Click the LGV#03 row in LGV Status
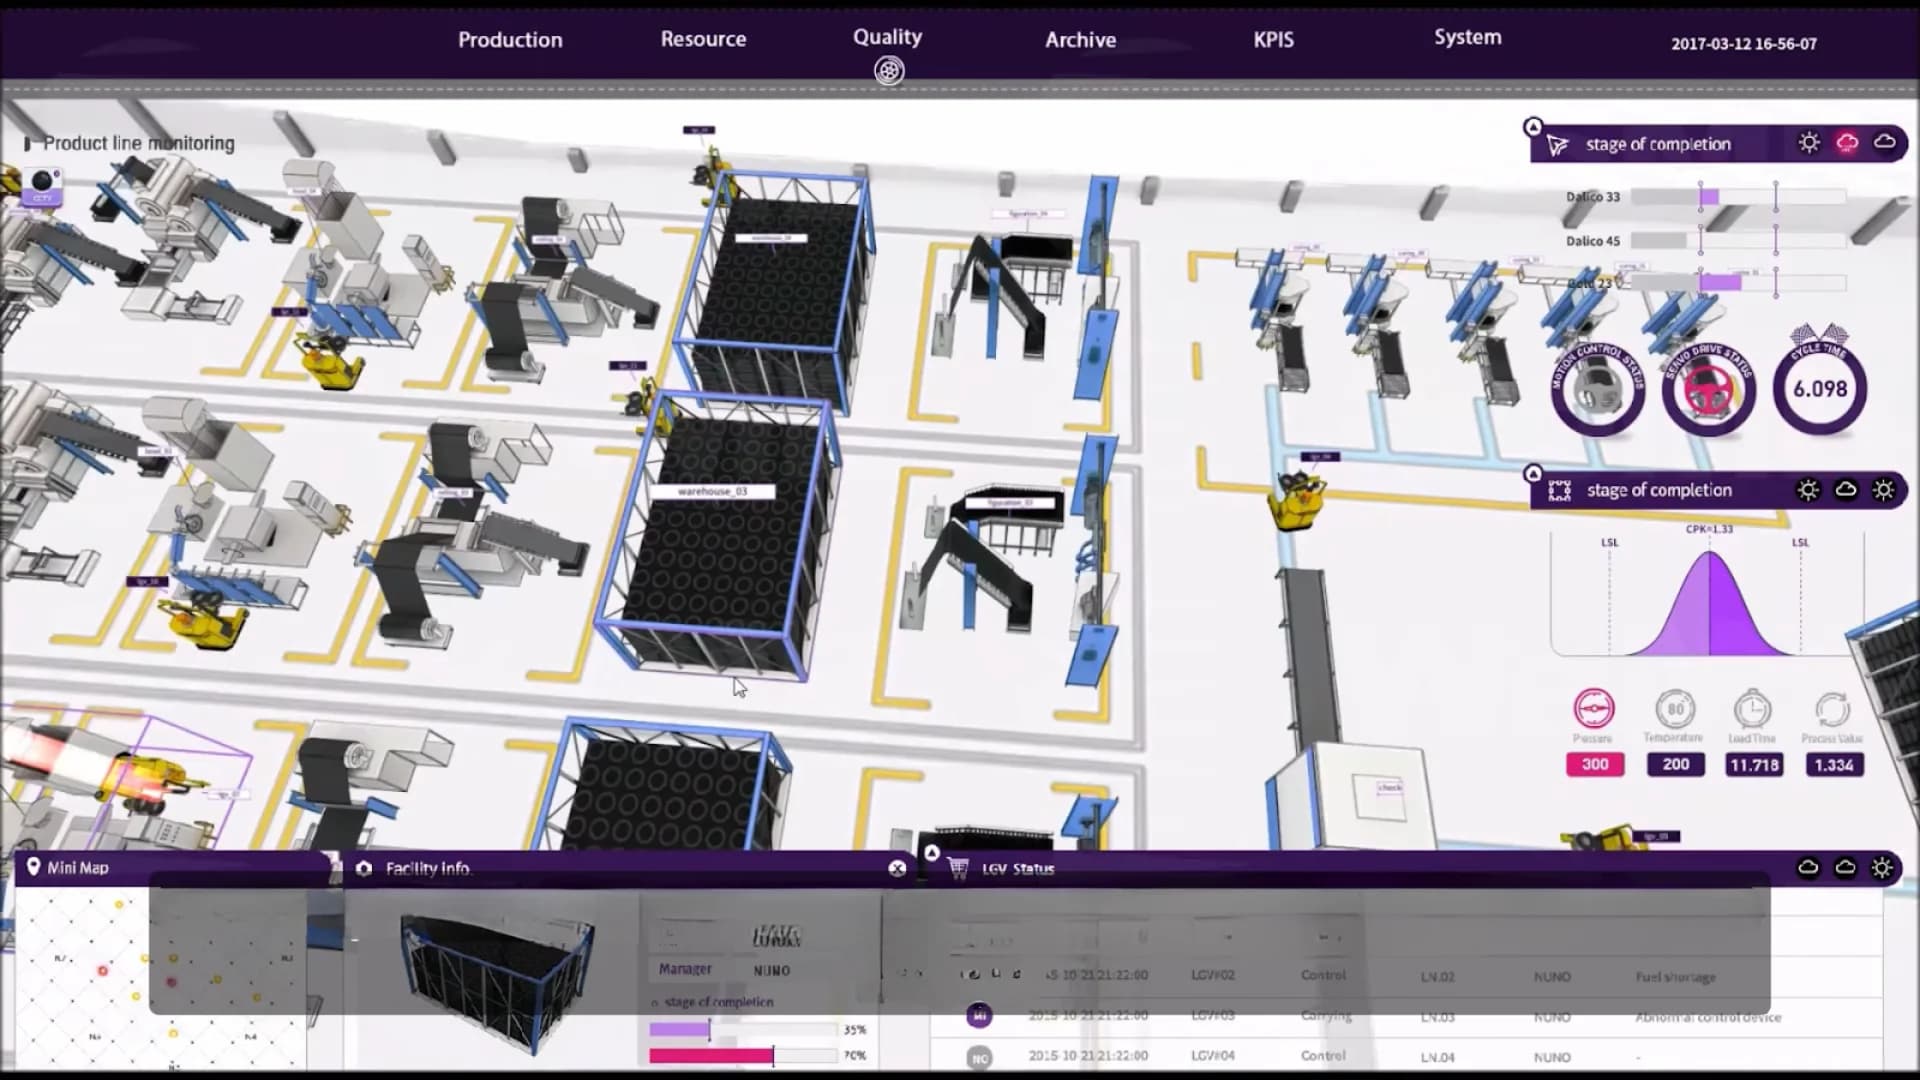The image size is (1920, 1080). 1405,1016
